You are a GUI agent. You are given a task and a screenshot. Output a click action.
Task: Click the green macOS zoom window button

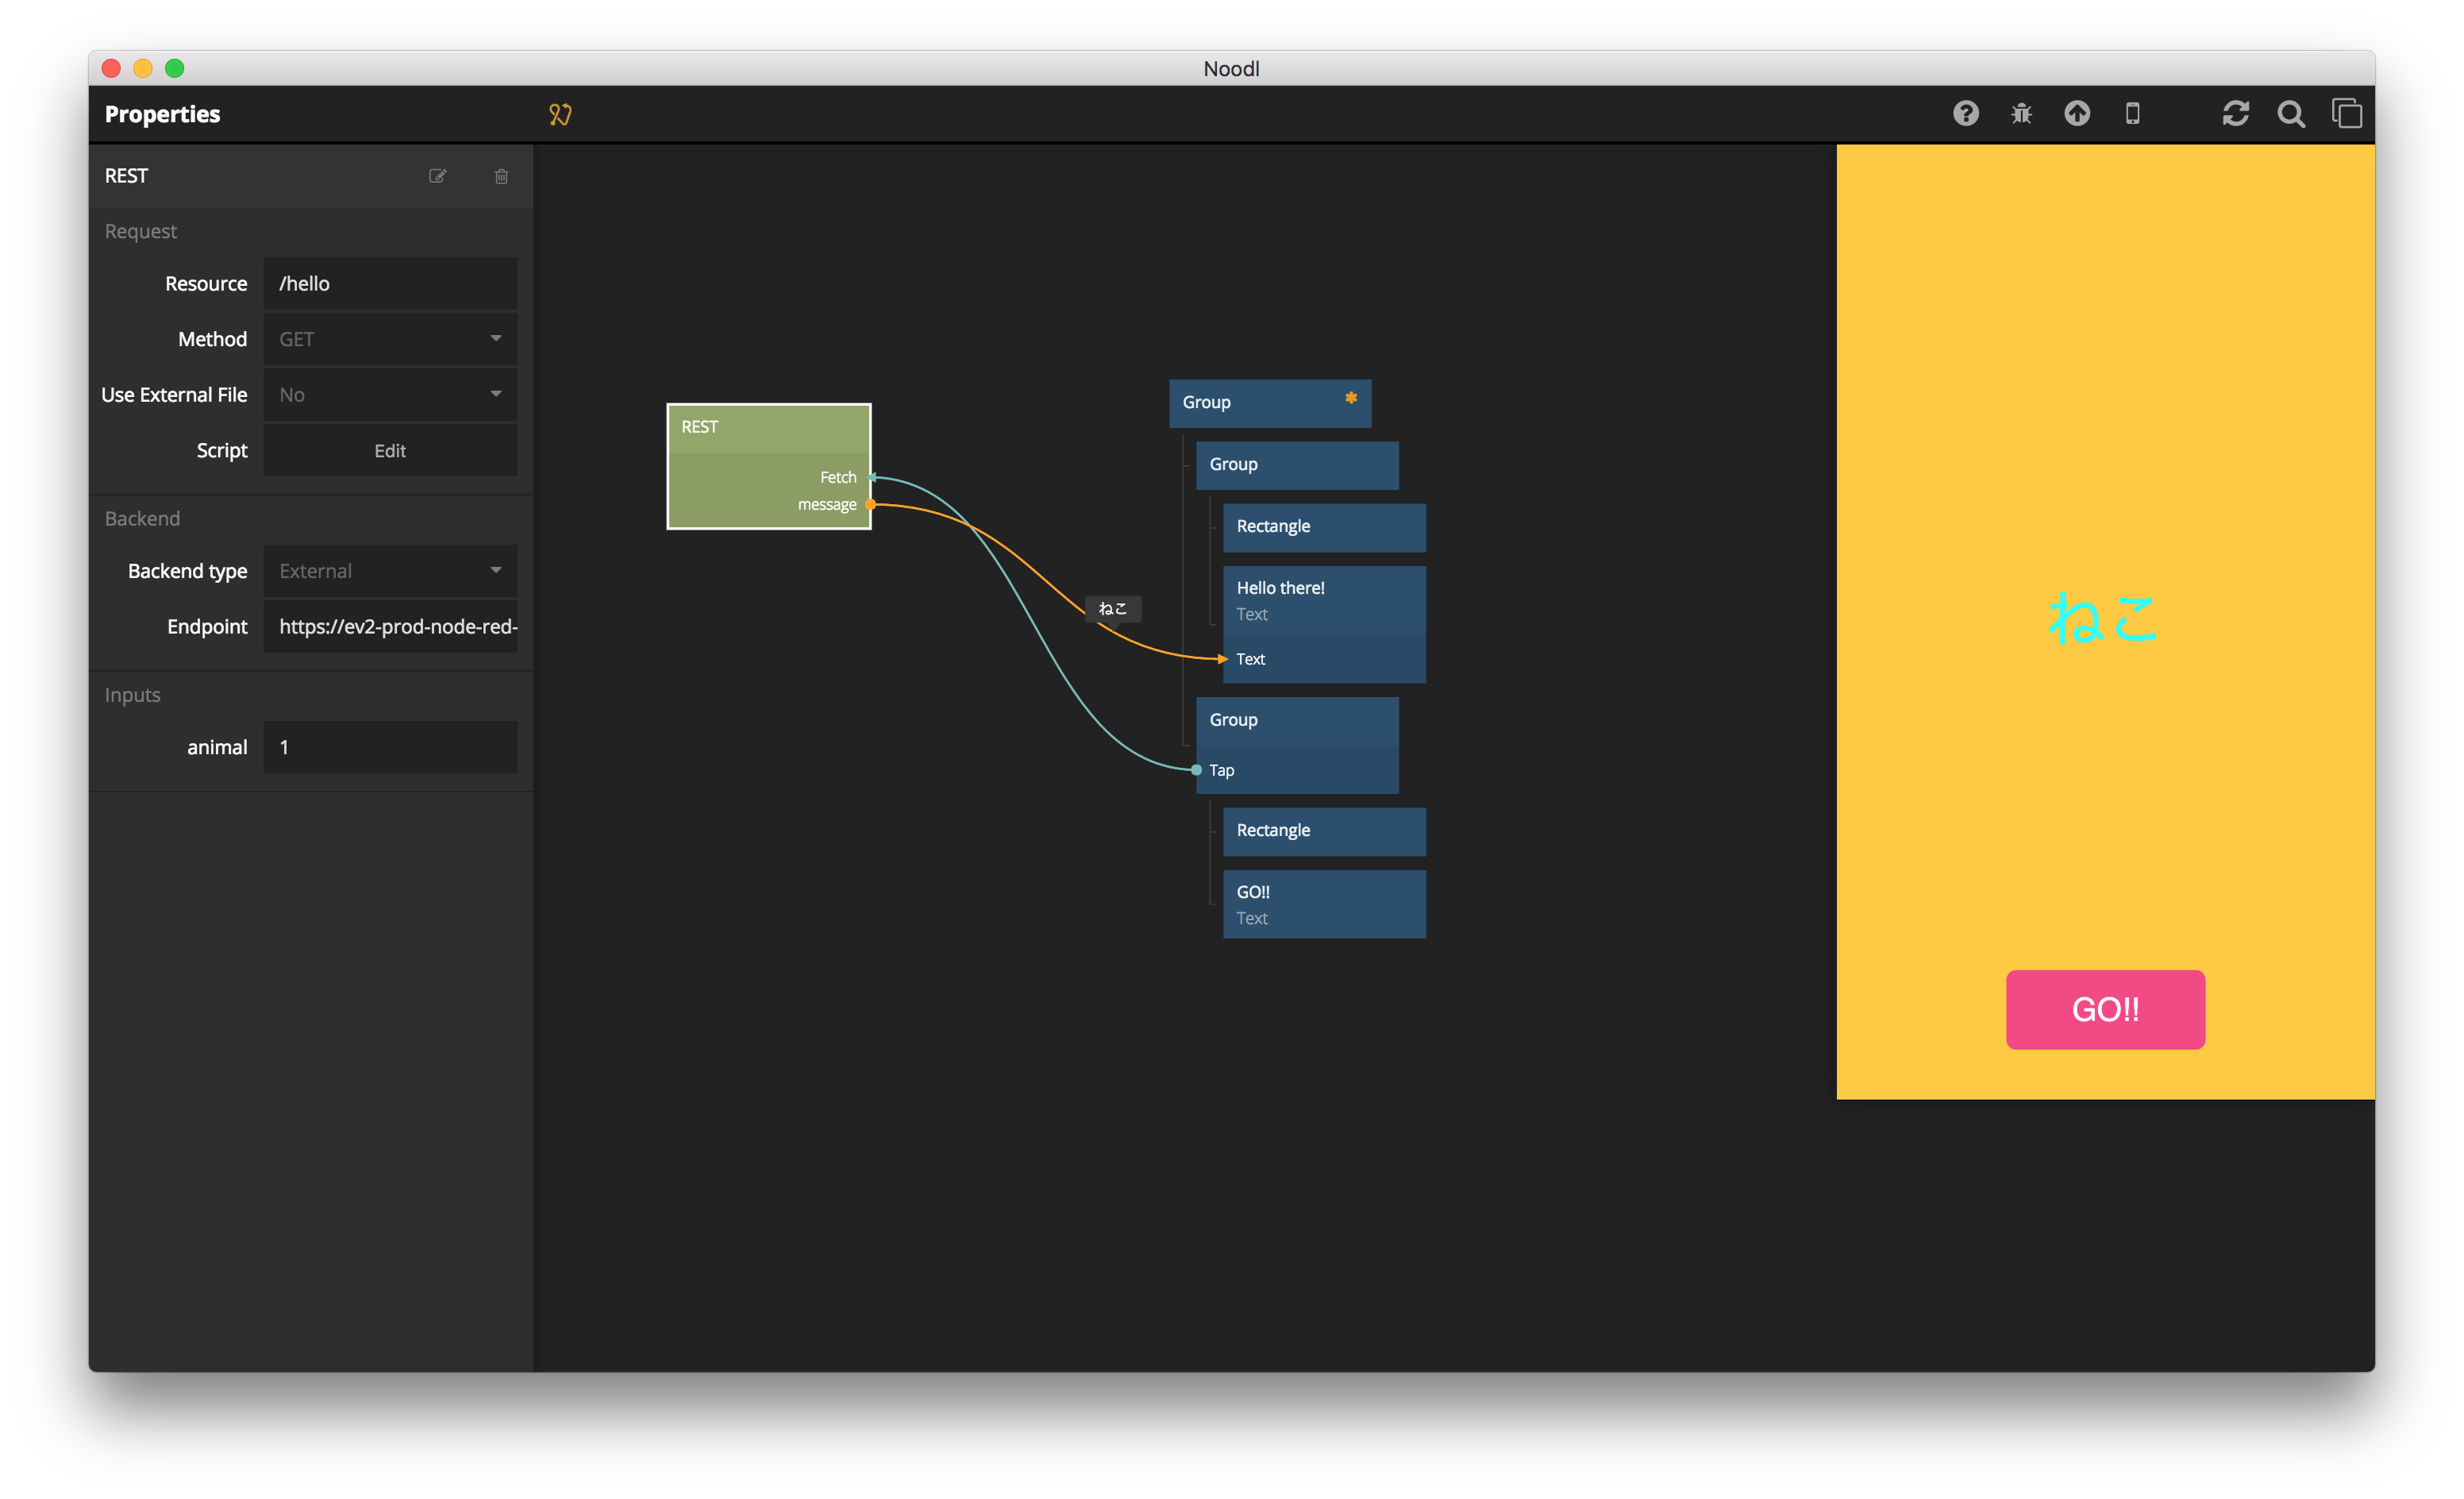click(x=175, y=68)
